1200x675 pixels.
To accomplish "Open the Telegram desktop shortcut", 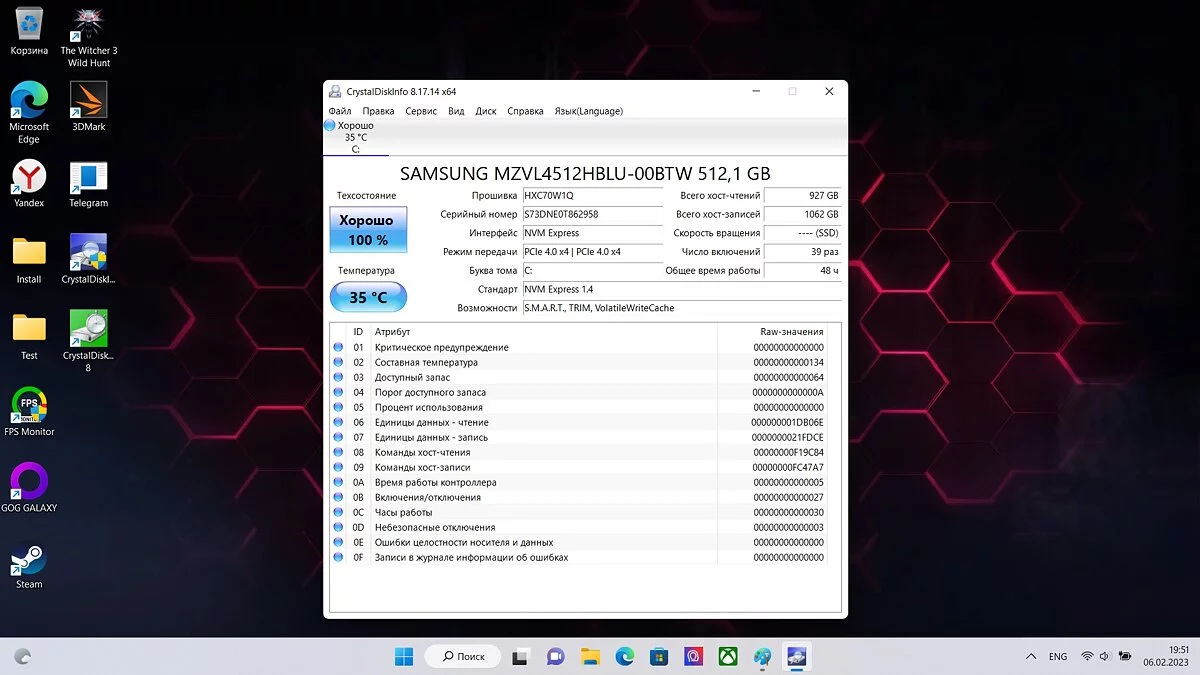I will tap(89, 183).
